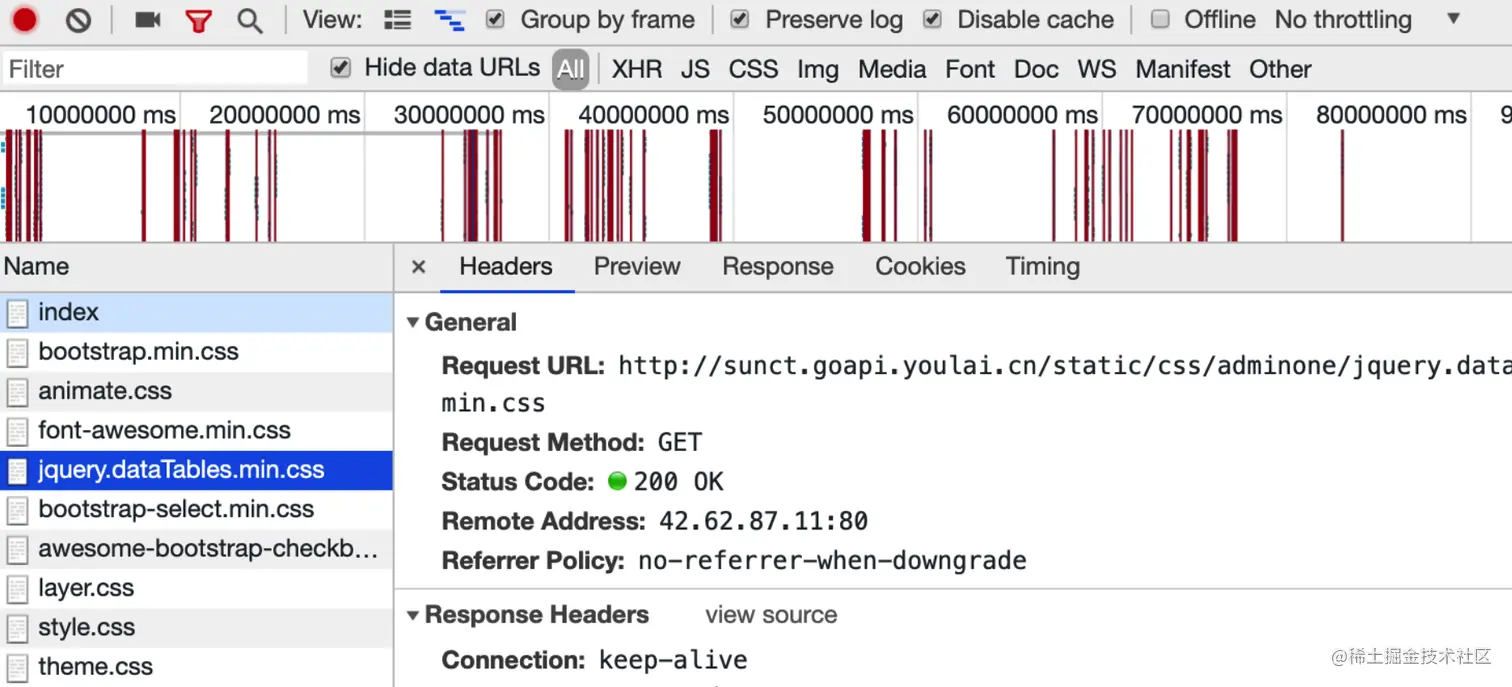This screenshot has width=1512, height=687.
Task: Filter requests by CSS
Action: click(x=753, y=69)
